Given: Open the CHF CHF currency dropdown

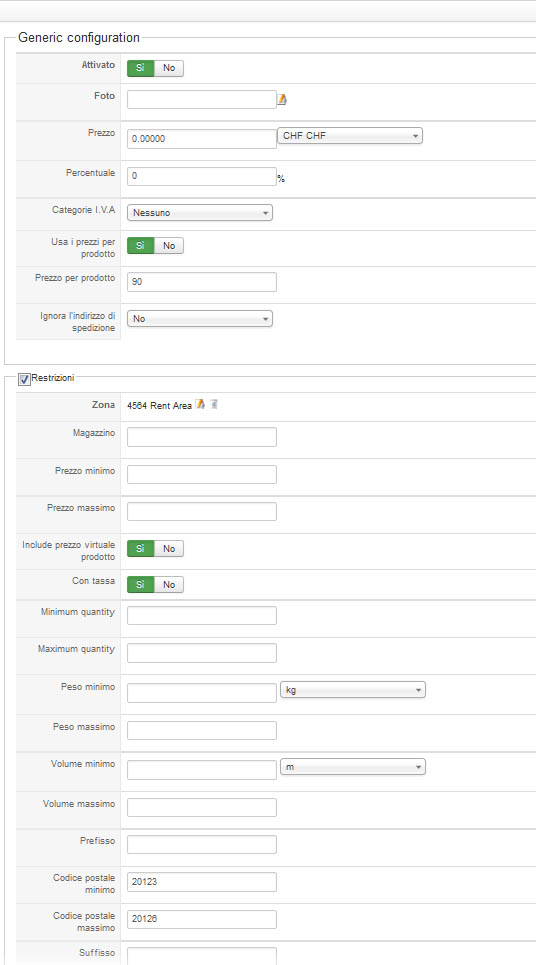Looking at the screenshot, I should tap(350, 136).
